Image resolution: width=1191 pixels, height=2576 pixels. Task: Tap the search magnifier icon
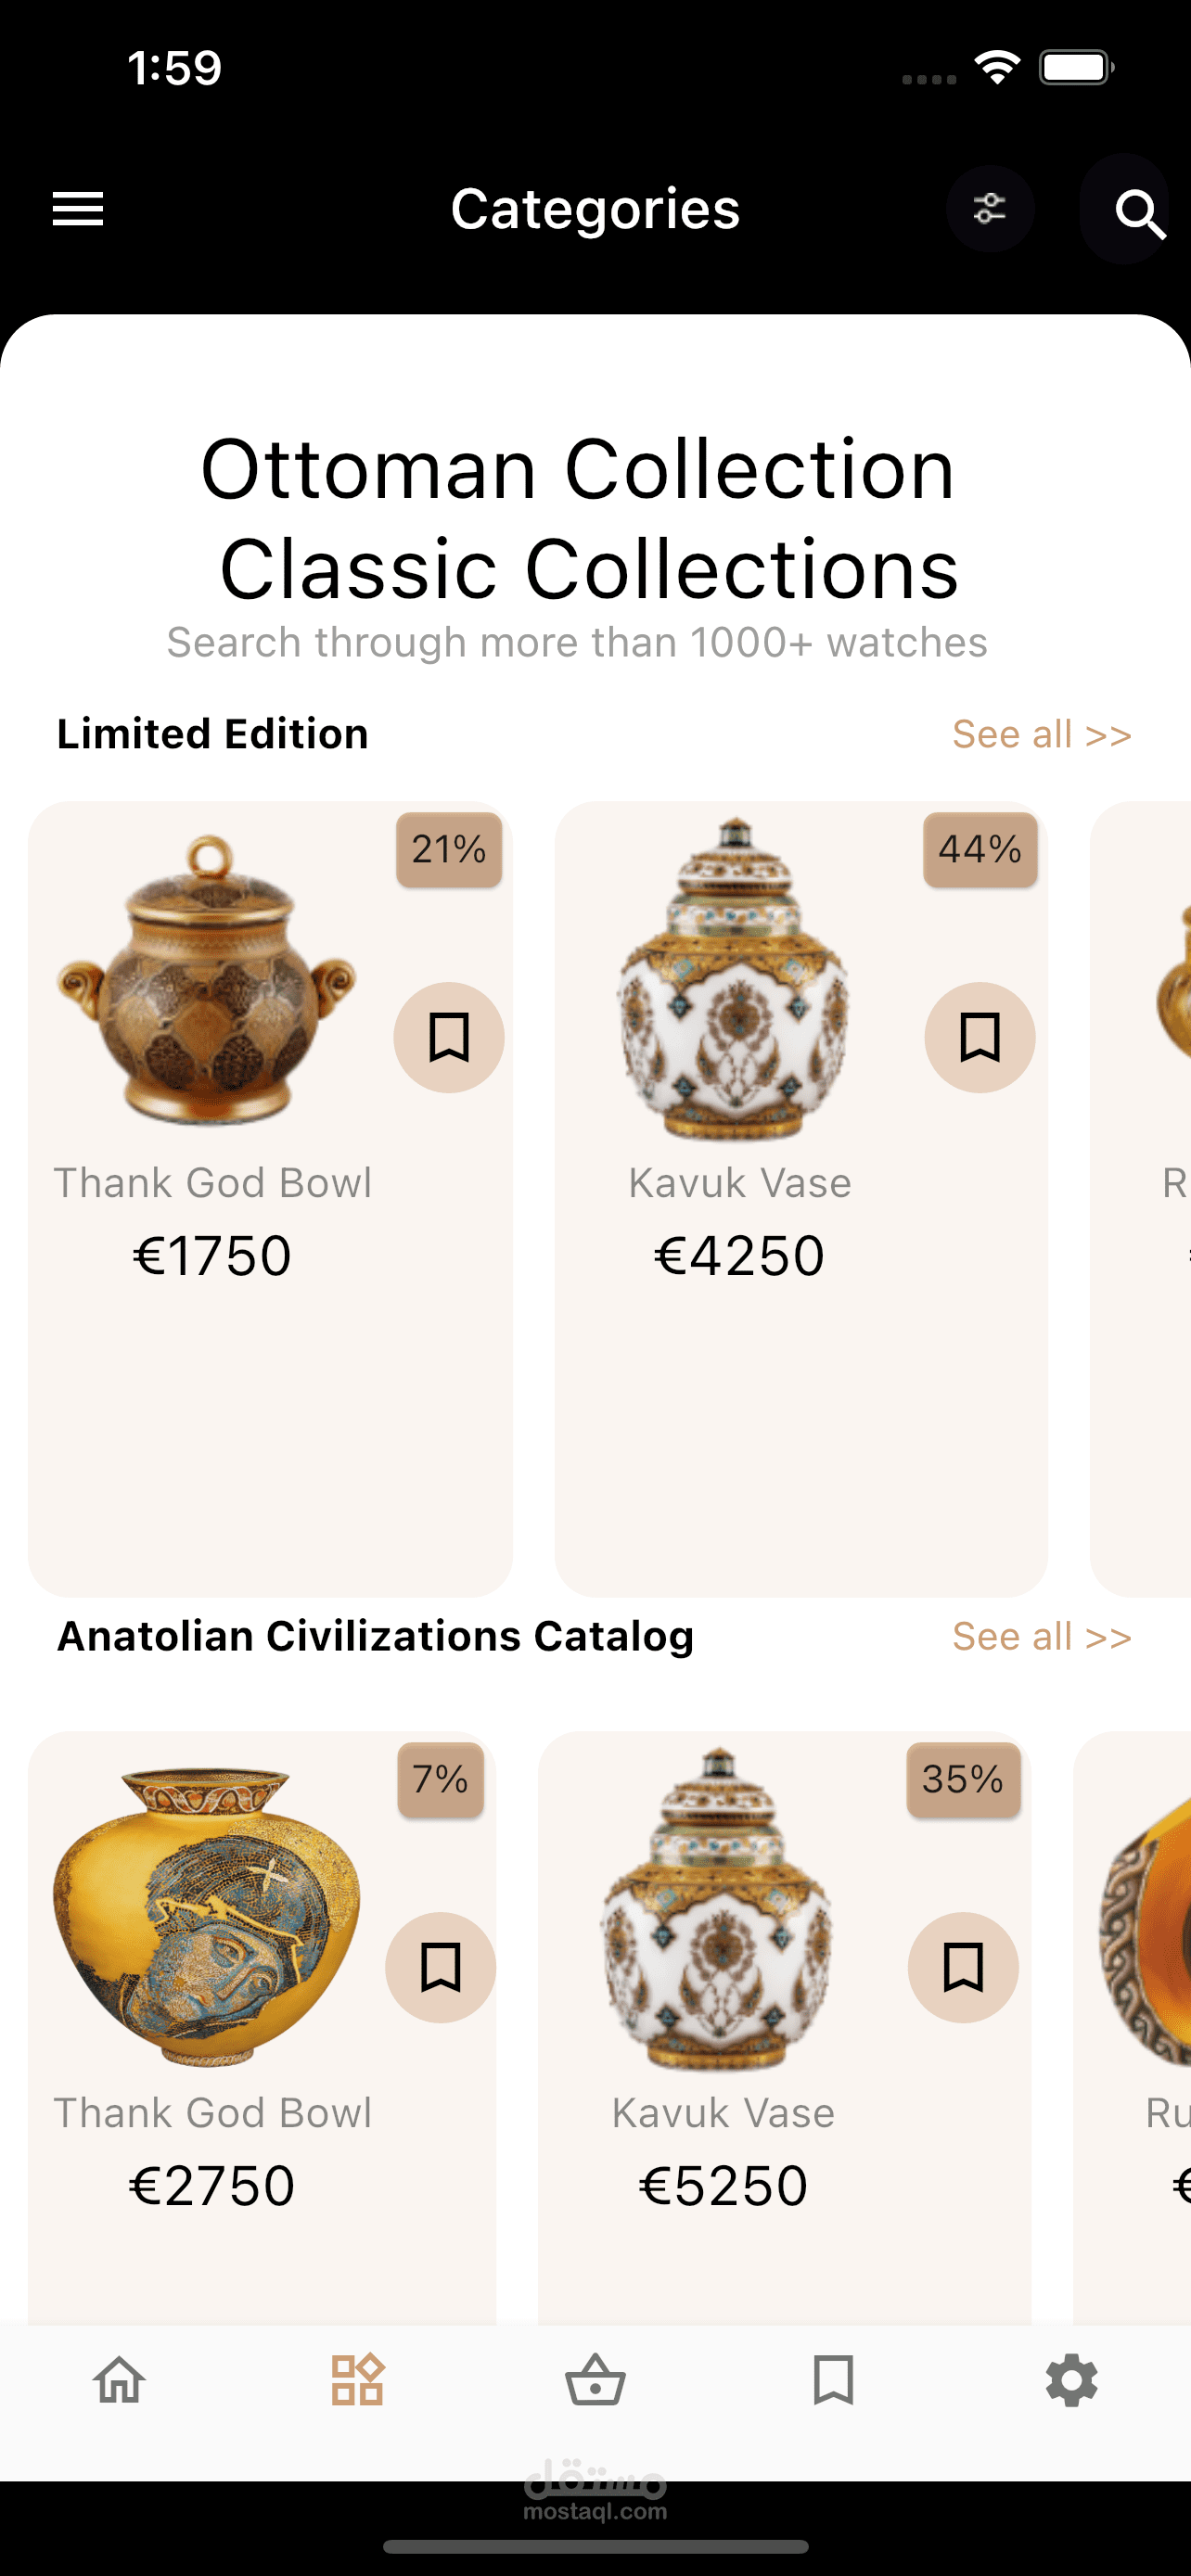[1138, 212]
